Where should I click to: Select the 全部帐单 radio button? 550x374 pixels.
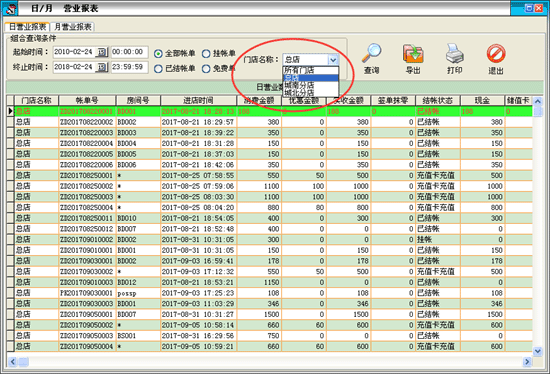(x=158, y=54)
